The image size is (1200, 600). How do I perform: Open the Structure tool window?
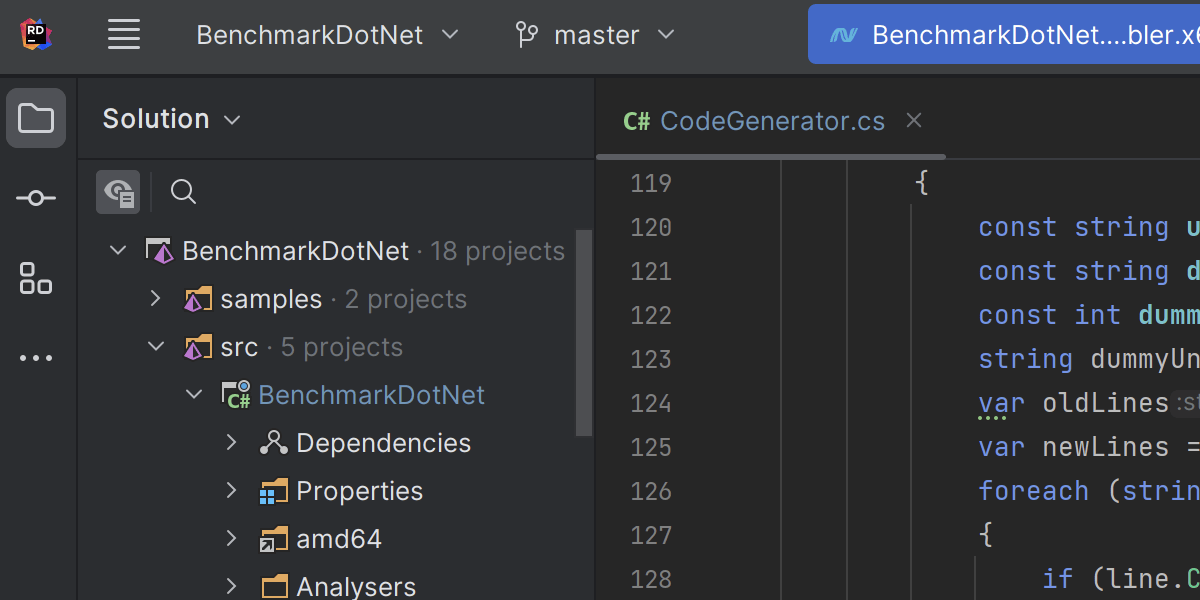tap(36, 278)
